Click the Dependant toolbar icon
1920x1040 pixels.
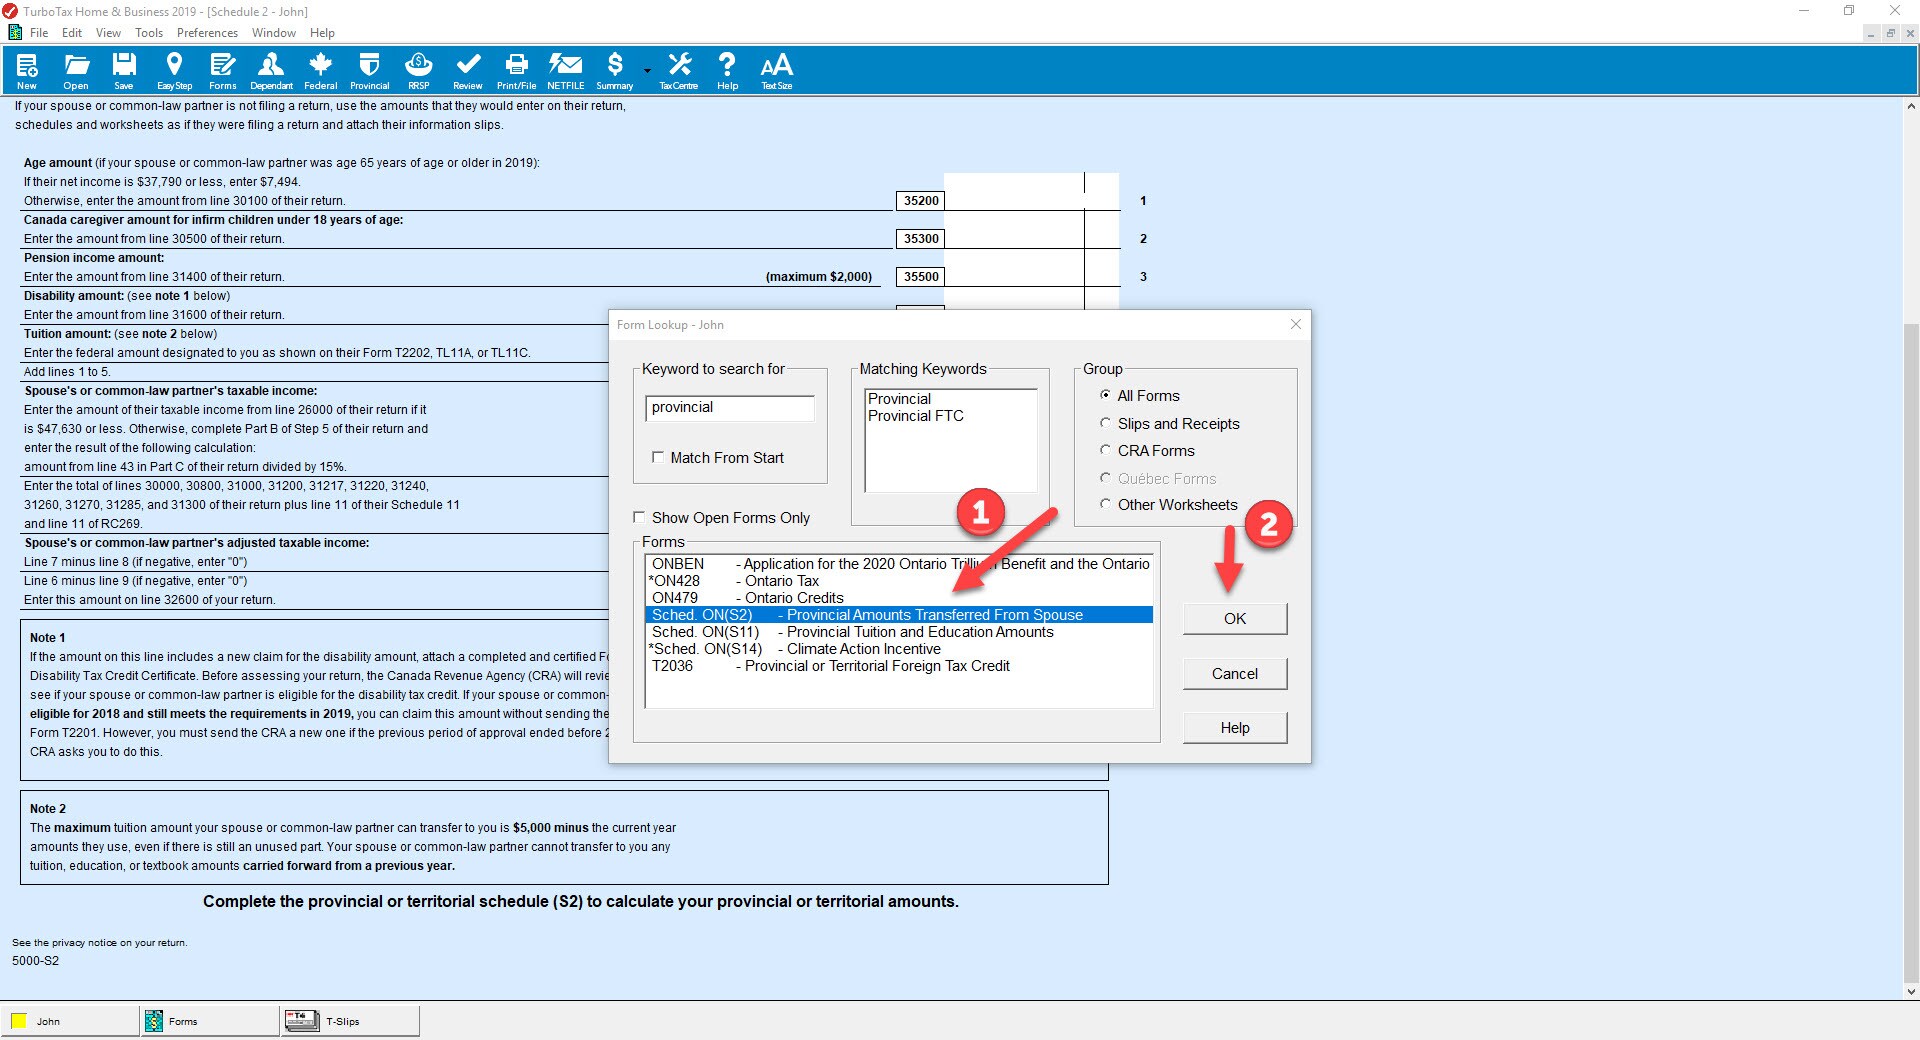click(x=271, y=71)
